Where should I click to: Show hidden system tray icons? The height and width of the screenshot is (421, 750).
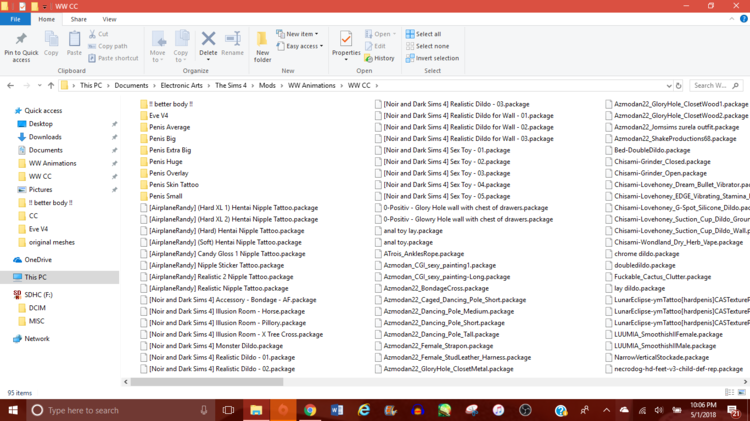tap(607, 410)
